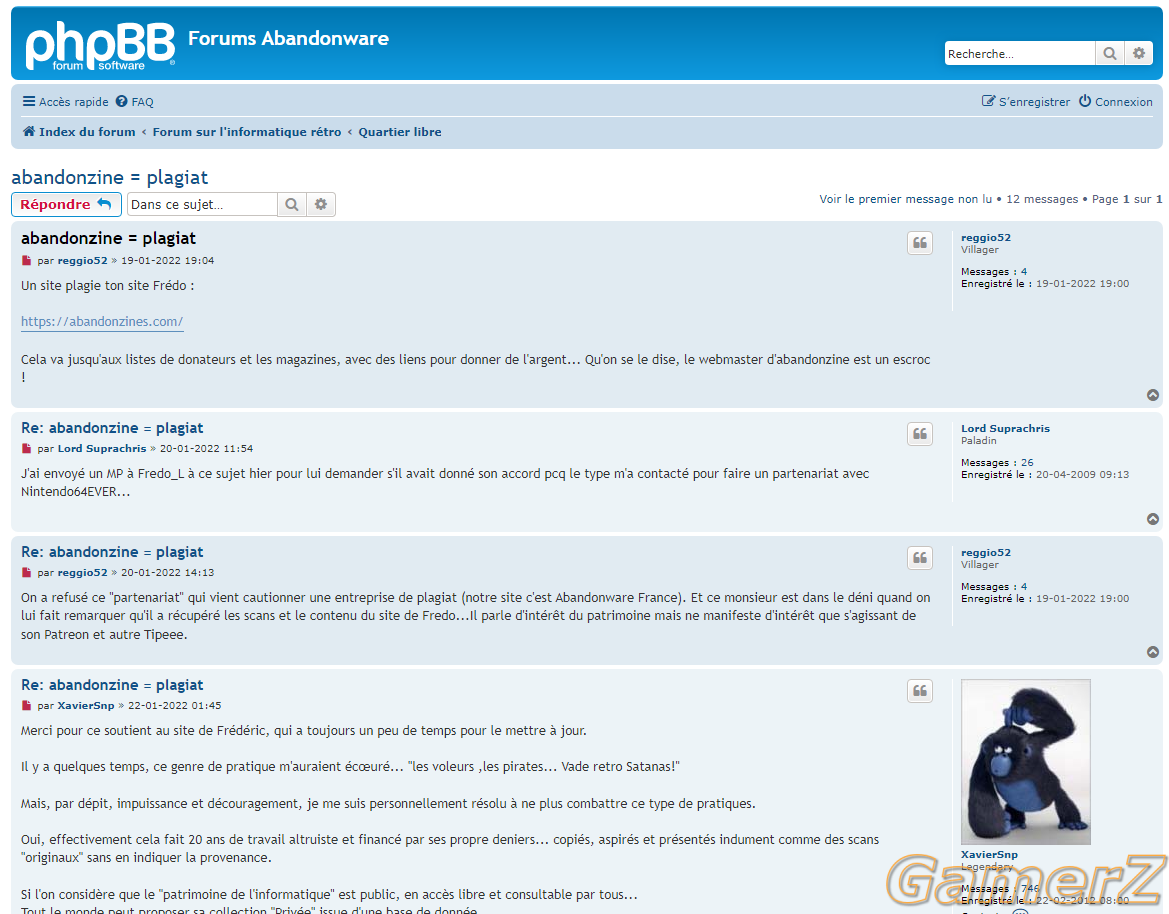
Task: Open the Accès rapide menu
Action: 66,101
